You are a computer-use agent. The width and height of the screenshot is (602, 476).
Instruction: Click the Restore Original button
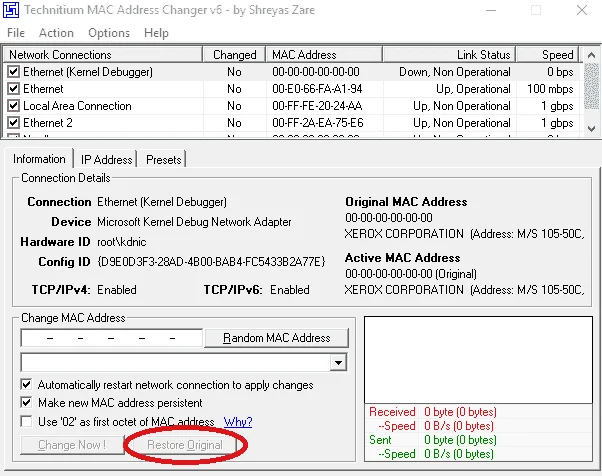184,445
